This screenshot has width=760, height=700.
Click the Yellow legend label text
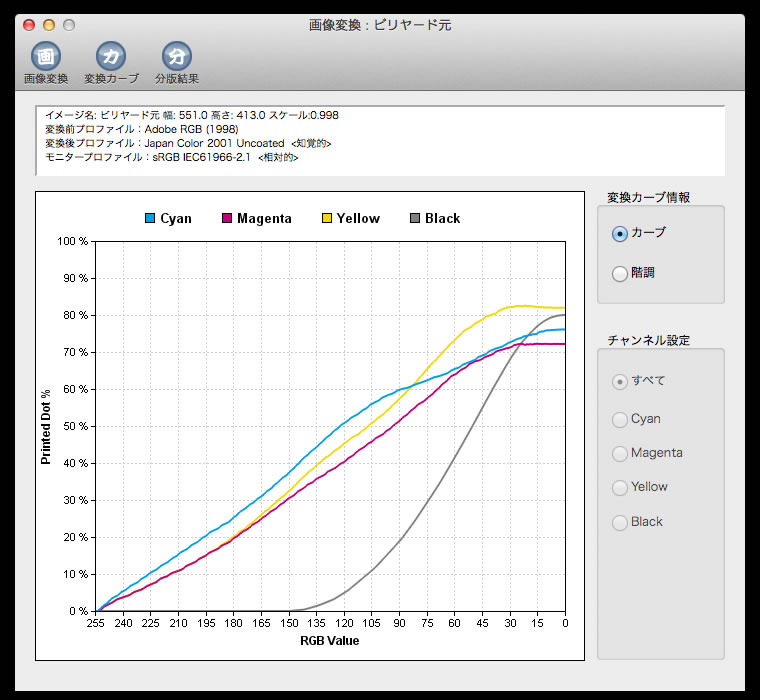pyautogui.click(x=358, y=219)
